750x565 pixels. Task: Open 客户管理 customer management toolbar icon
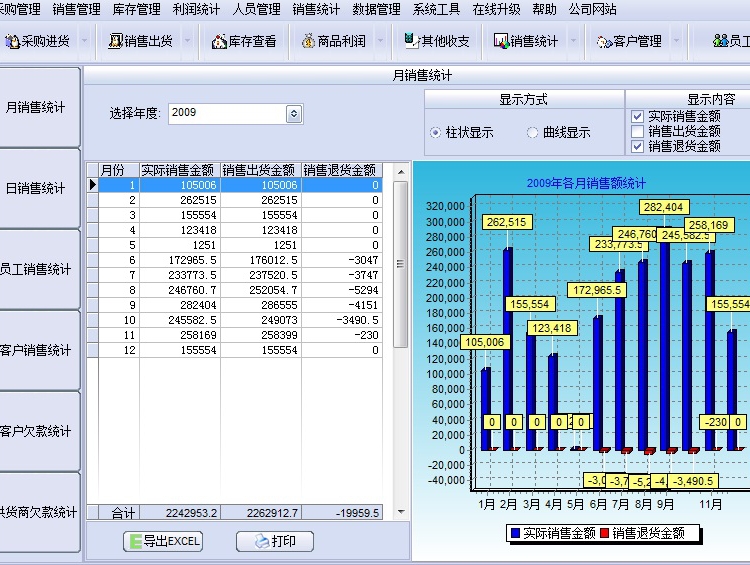[x=605, y=42]
